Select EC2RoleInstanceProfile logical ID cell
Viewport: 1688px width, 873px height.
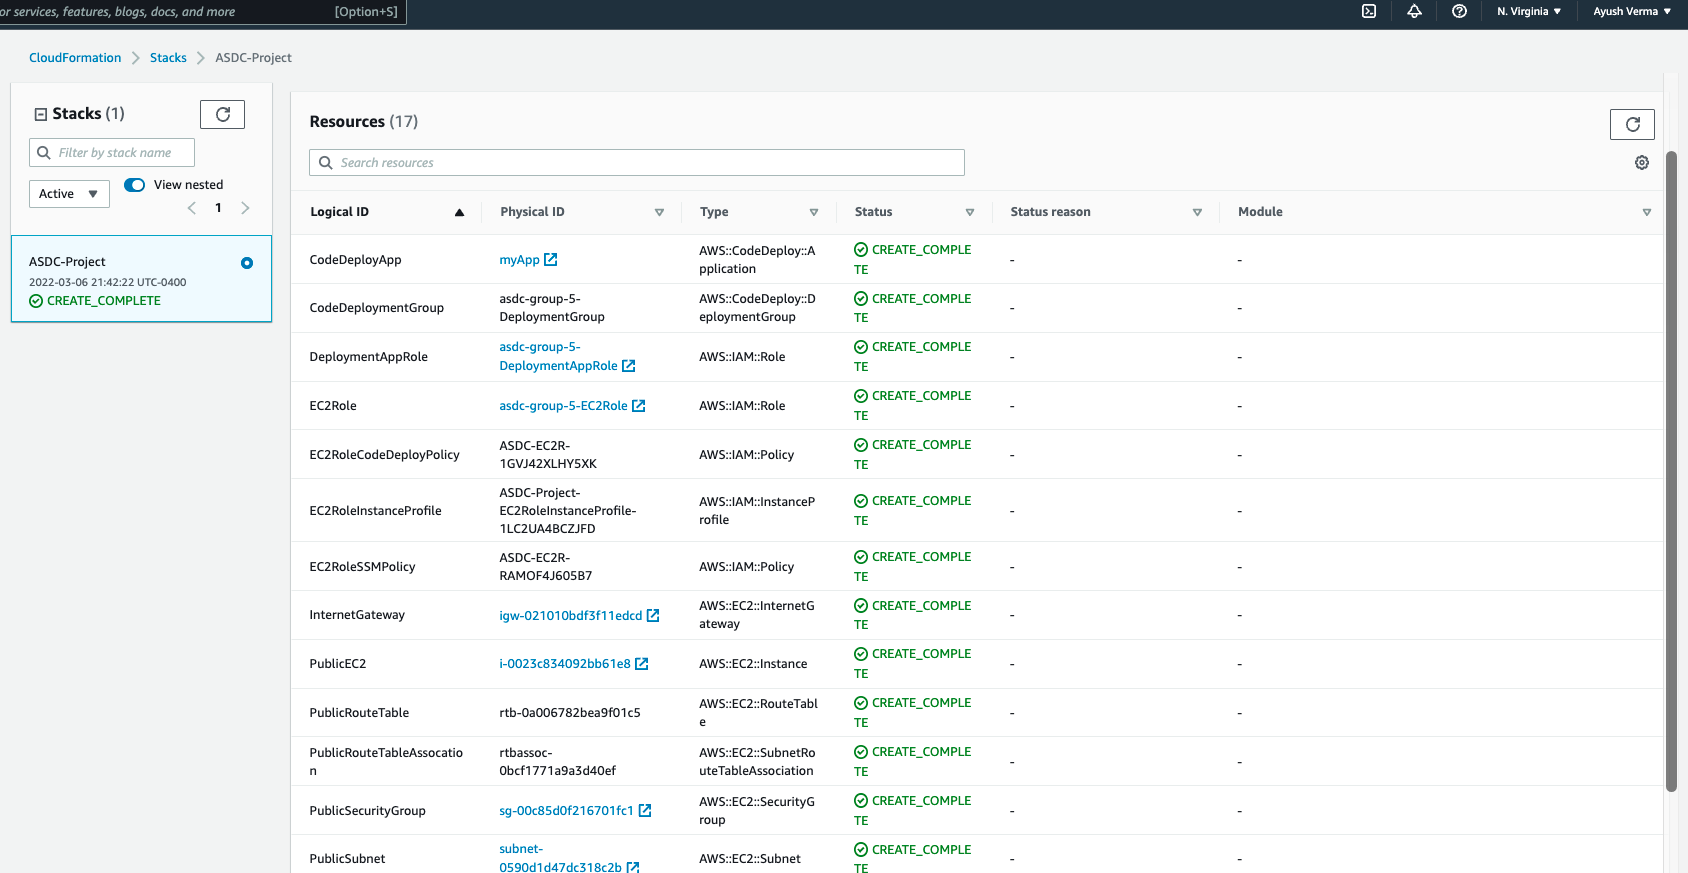click(x=375, y=511)
